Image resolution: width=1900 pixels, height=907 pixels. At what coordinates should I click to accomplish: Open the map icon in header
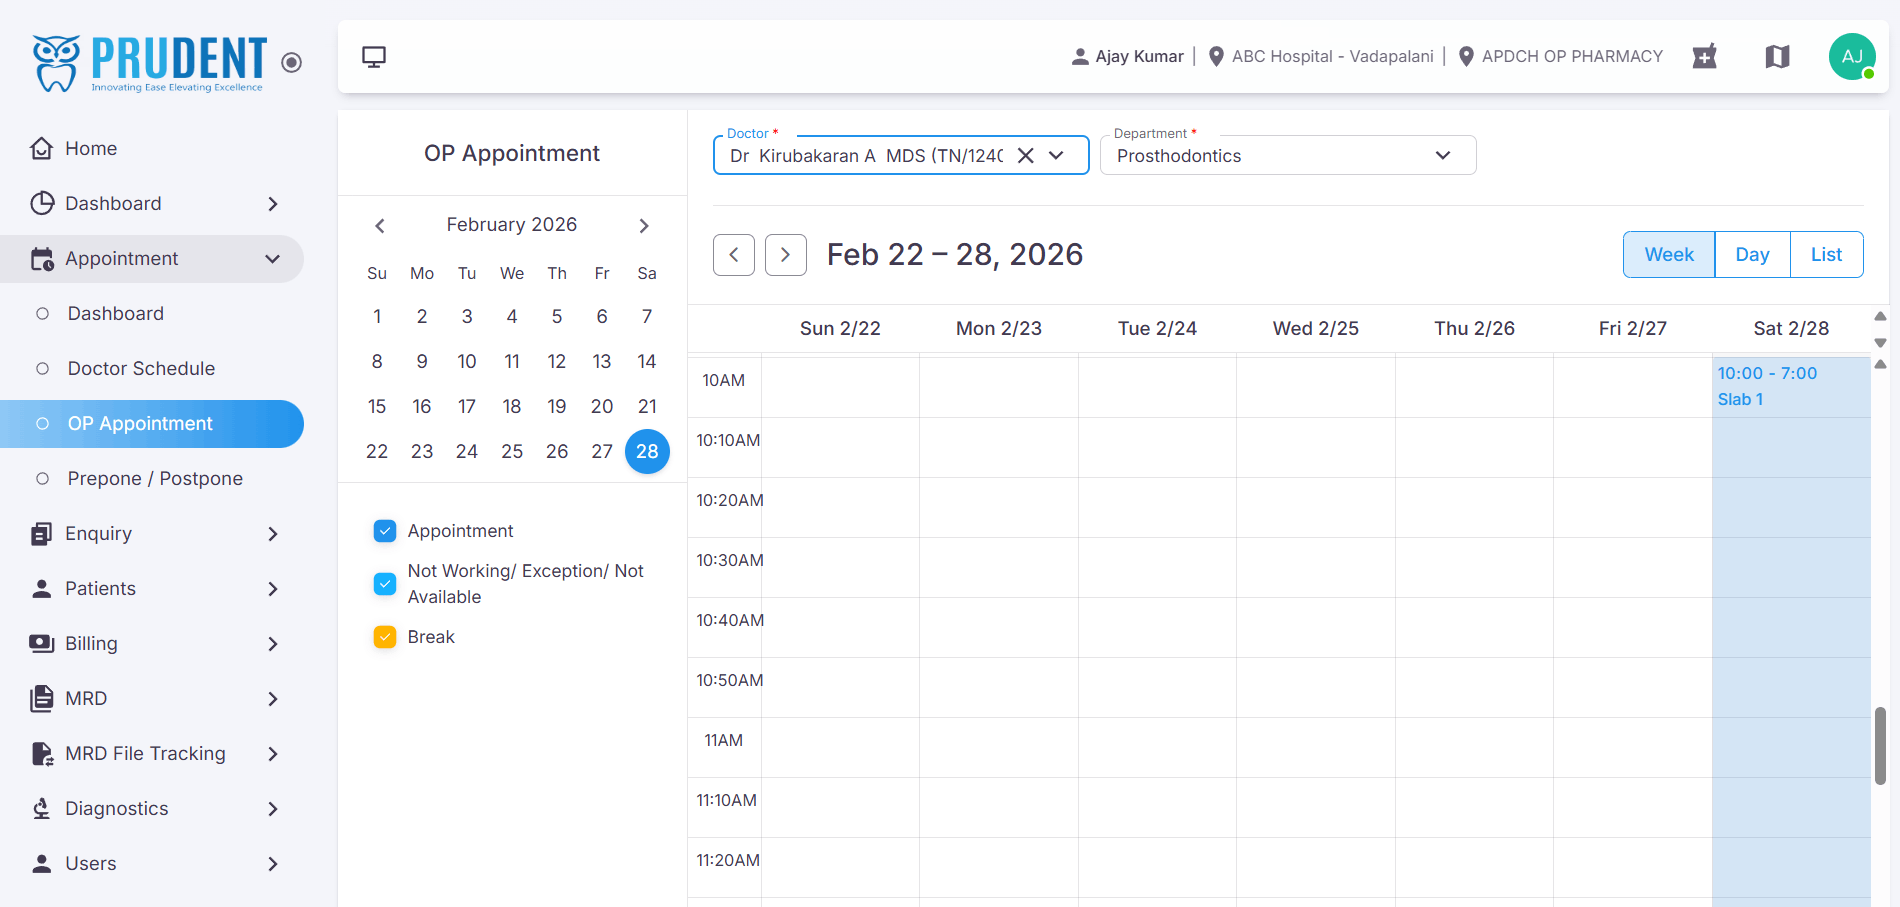point(1777,57)
